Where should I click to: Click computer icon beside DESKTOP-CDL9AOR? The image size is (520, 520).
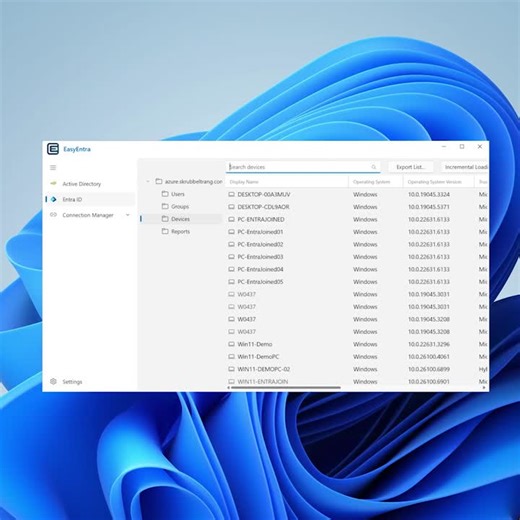[231, 207]
